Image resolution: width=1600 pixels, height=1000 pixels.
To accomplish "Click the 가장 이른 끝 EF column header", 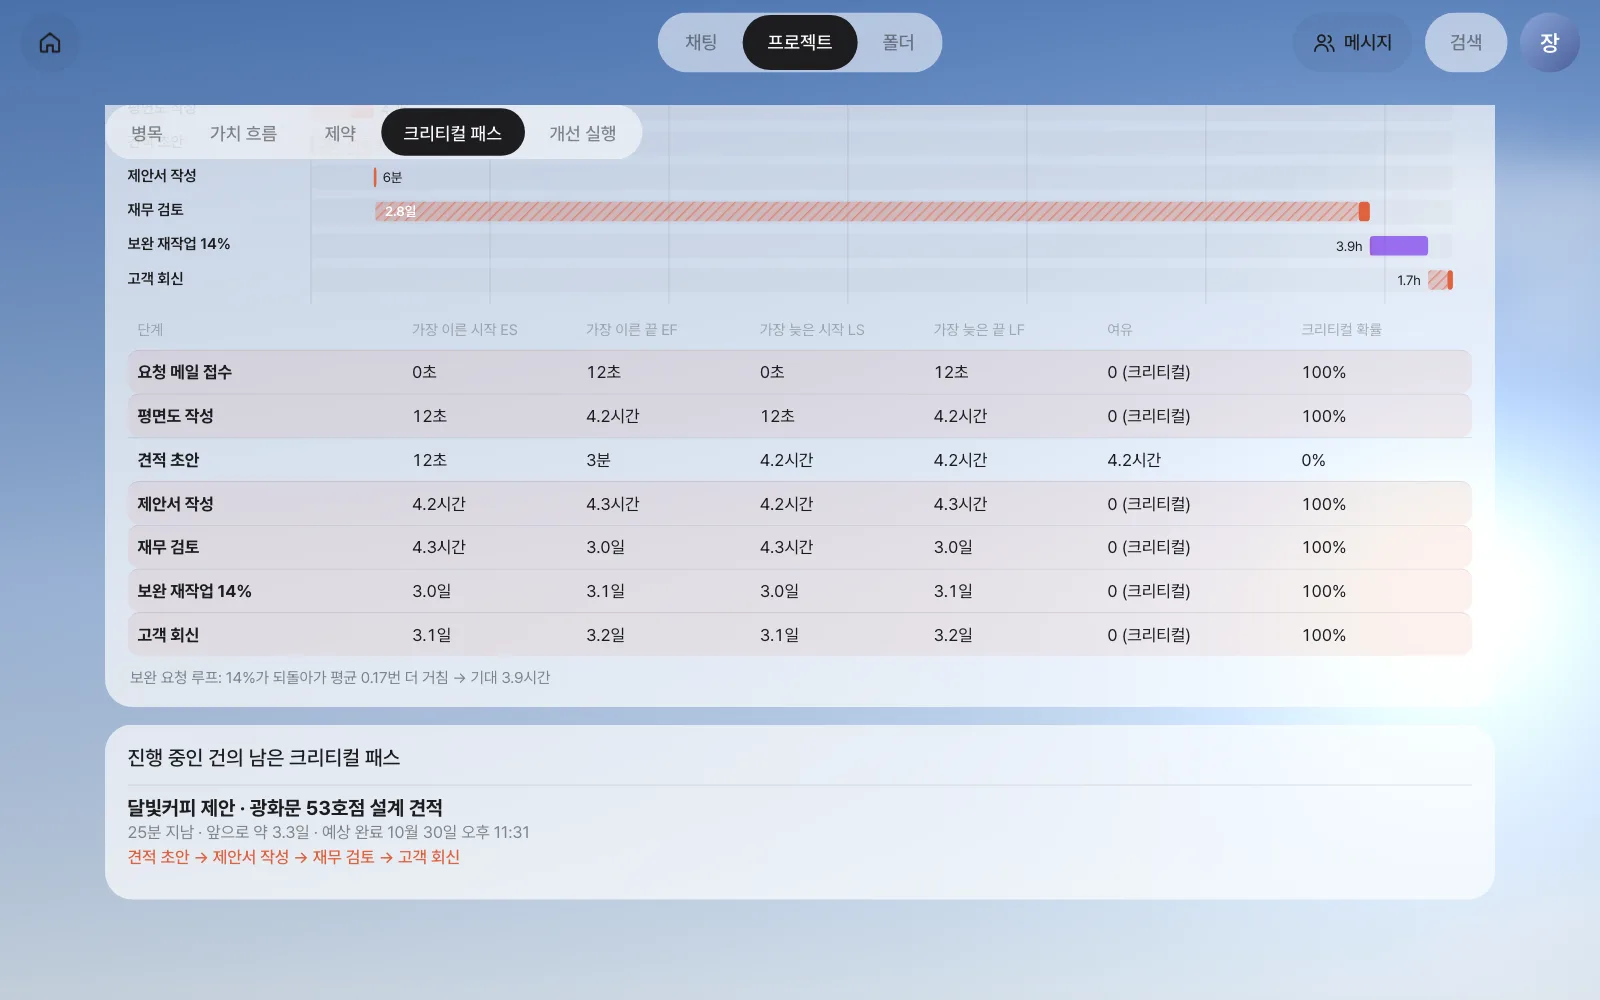I will pyautogui.click(x=632, y=329).
